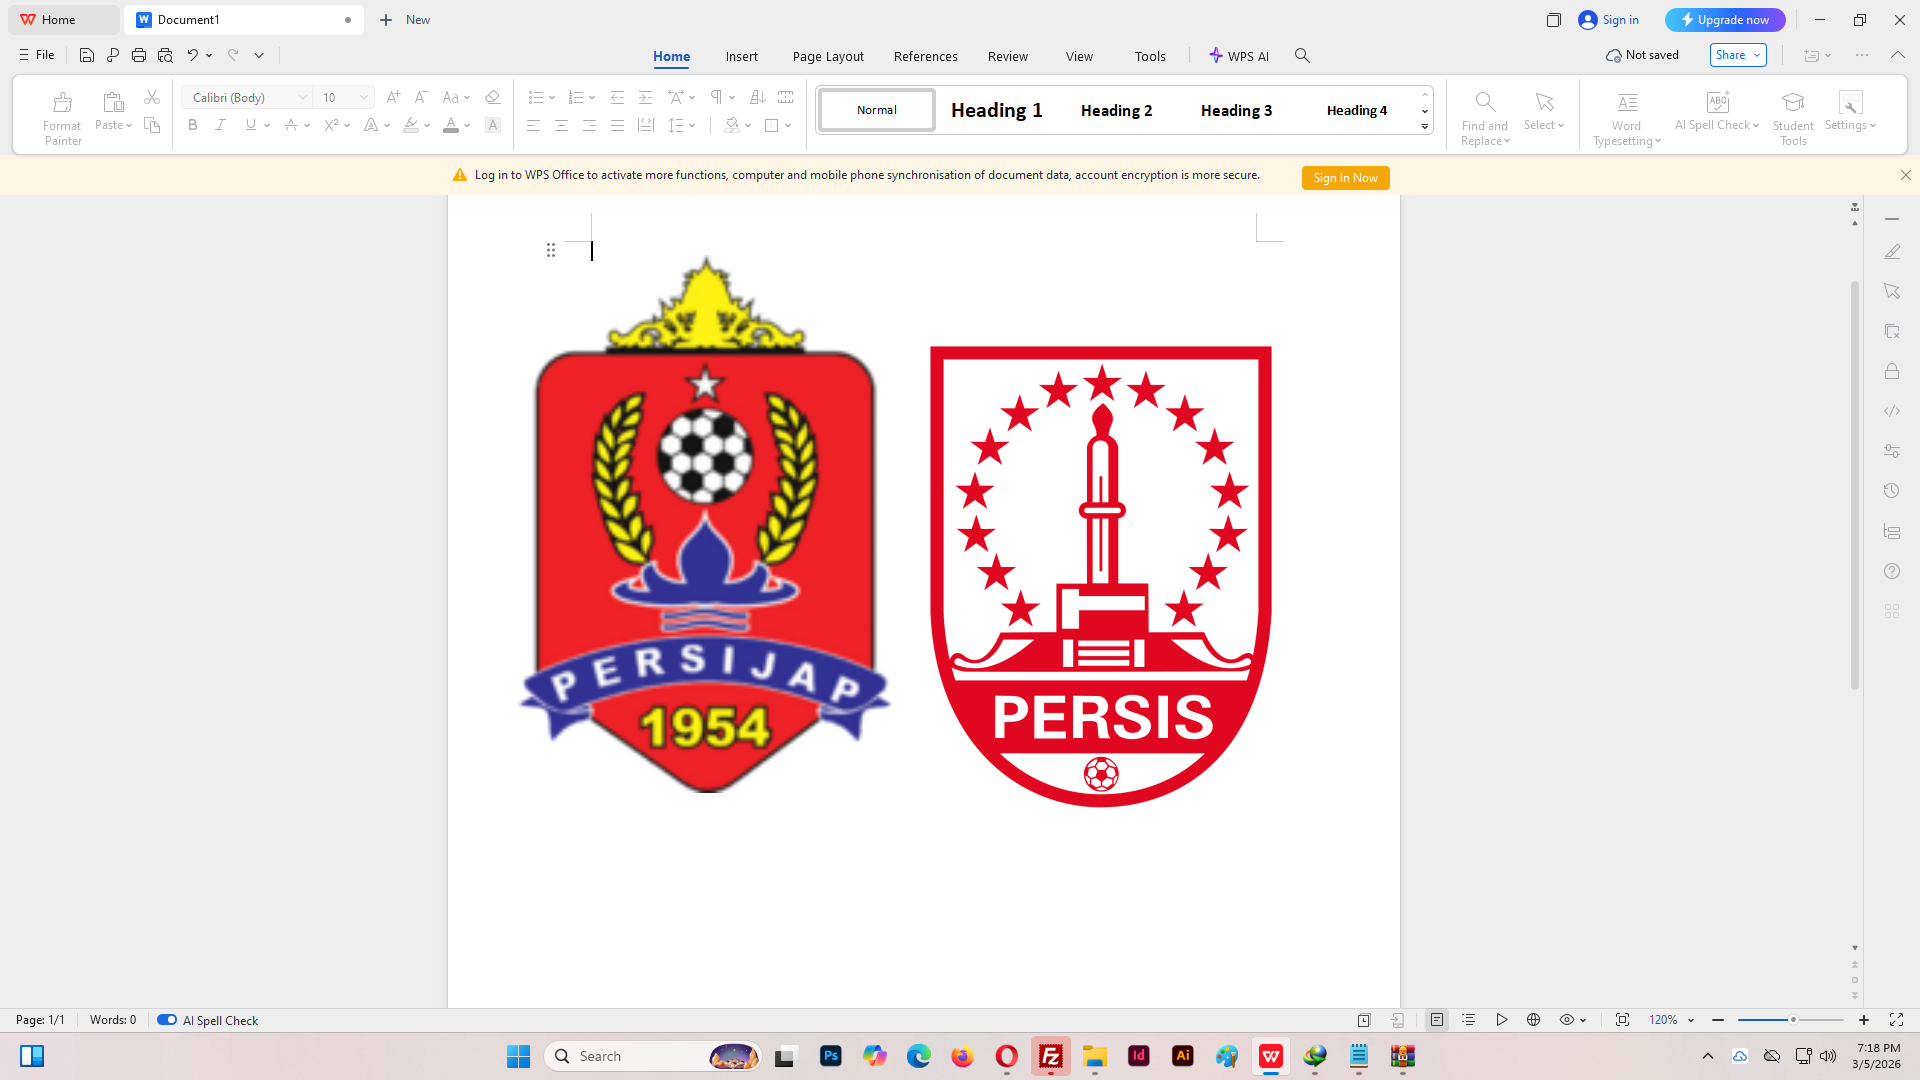Decrease paragraph indent
This screenshot has height=1080, width=1920.
tap(617, 97)
